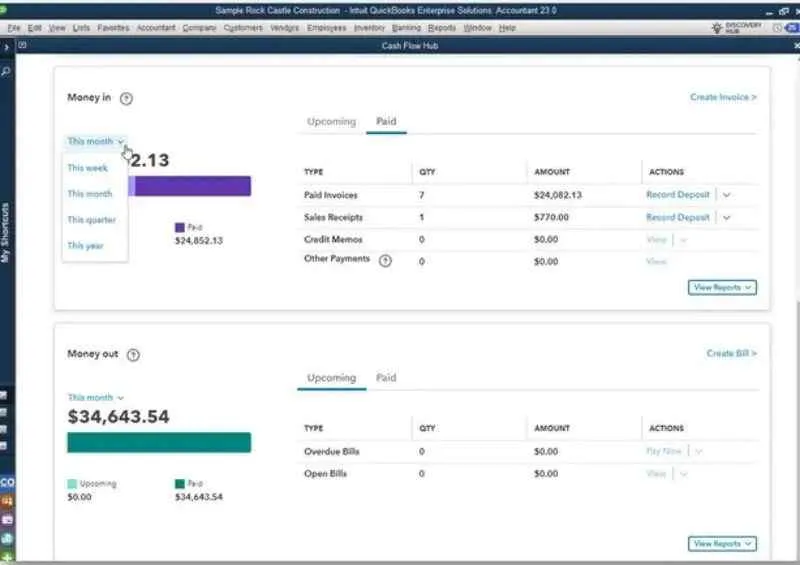800x565 pixels.
Task: Open the Money out This month dropdown
Action: click(95, 398)
